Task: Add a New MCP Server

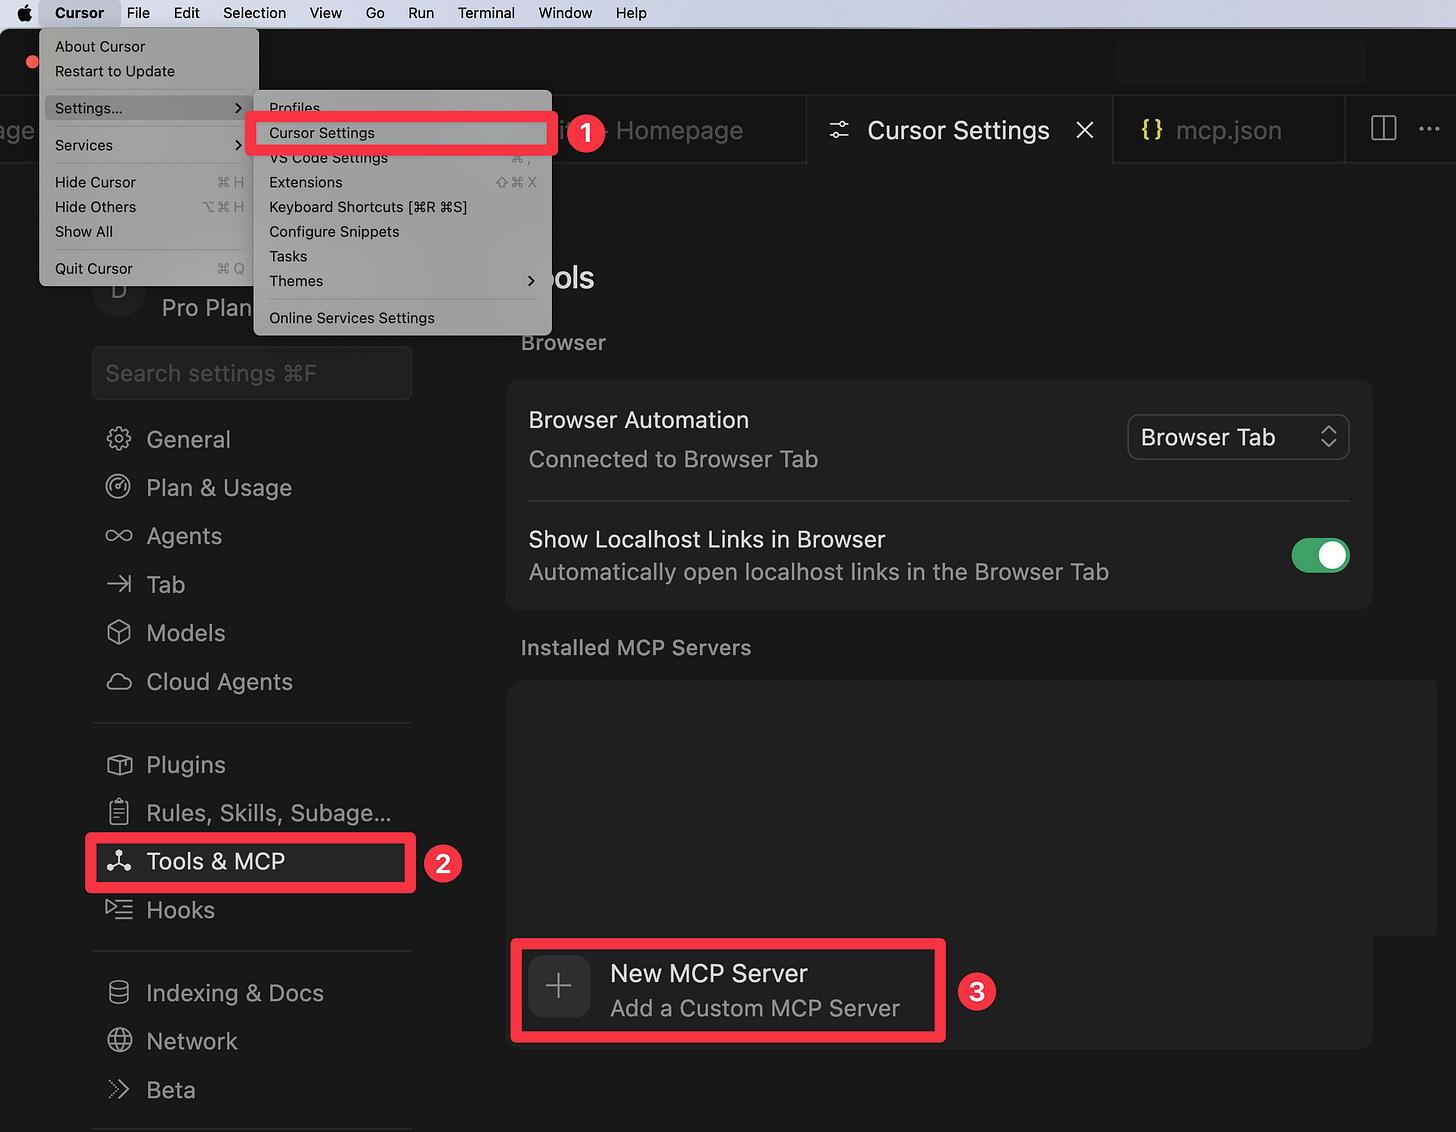Action: [728, 990]
